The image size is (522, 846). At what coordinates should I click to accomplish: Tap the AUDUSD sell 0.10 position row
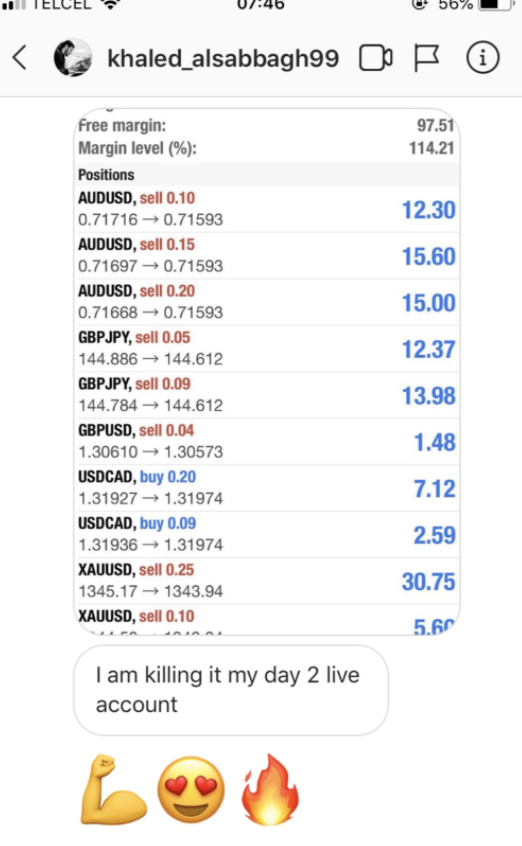coord(267,209)
